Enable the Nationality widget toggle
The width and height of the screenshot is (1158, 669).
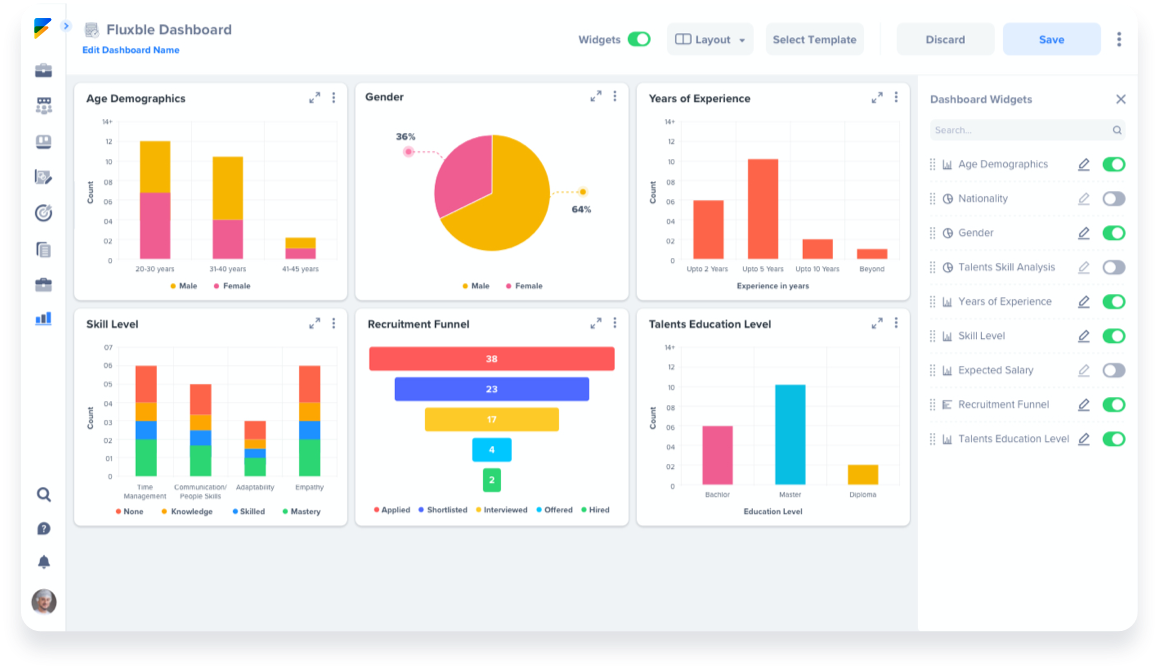click(1114, 199)
